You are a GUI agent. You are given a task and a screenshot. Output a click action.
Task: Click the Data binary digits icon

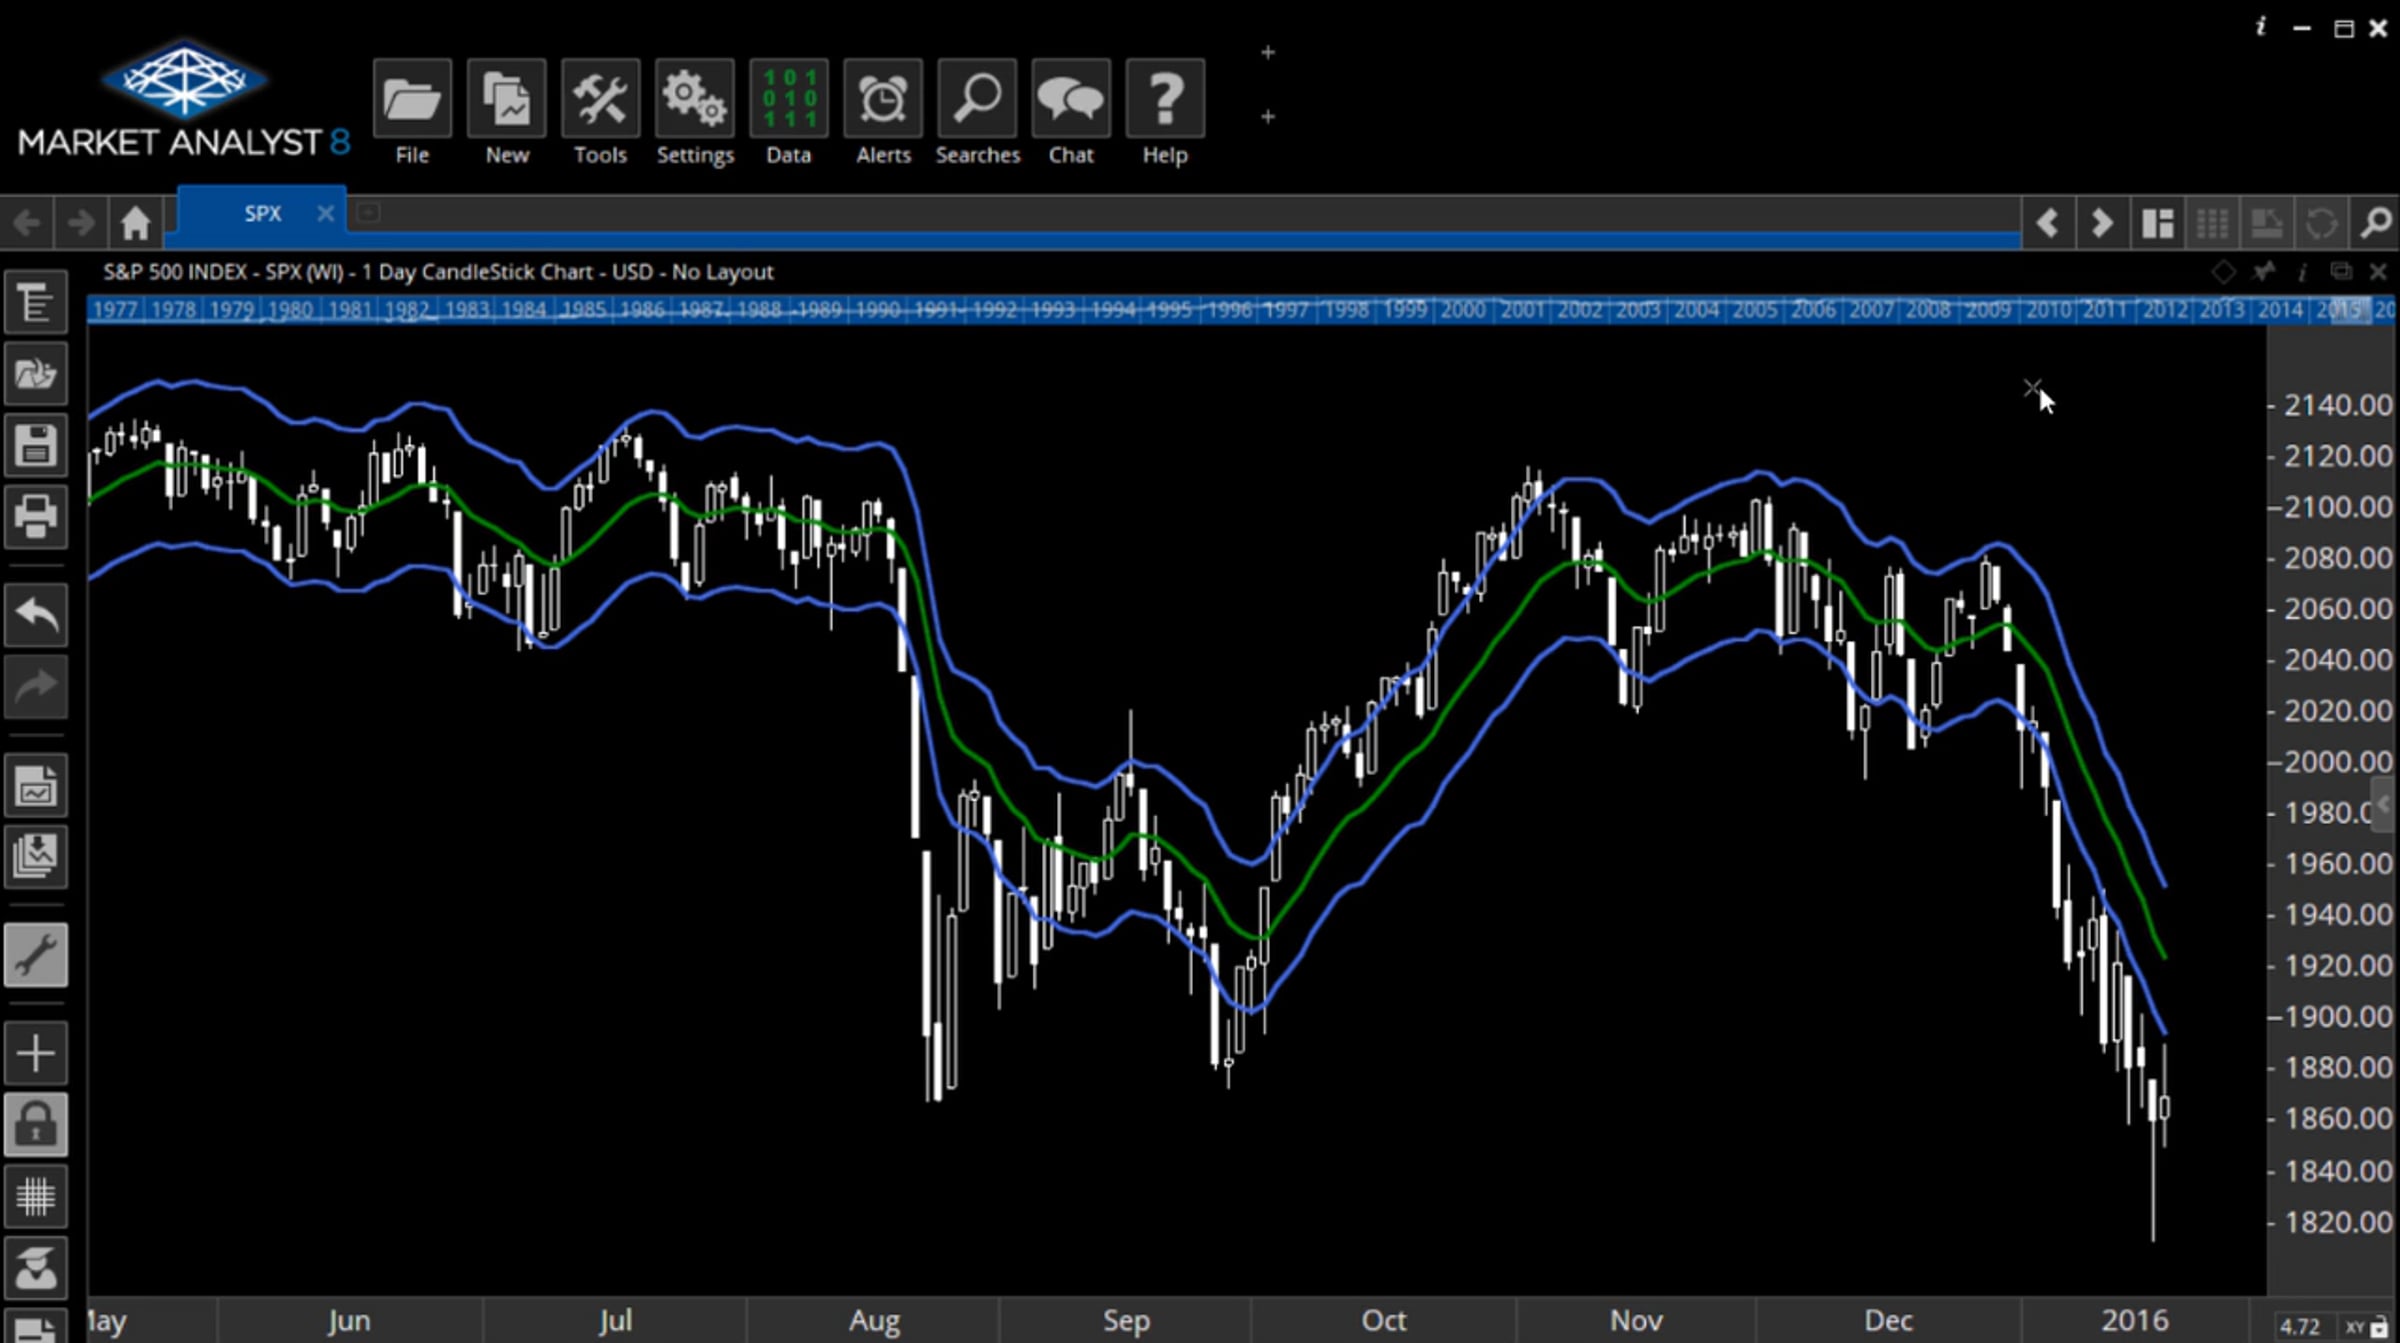pos(788,99)
